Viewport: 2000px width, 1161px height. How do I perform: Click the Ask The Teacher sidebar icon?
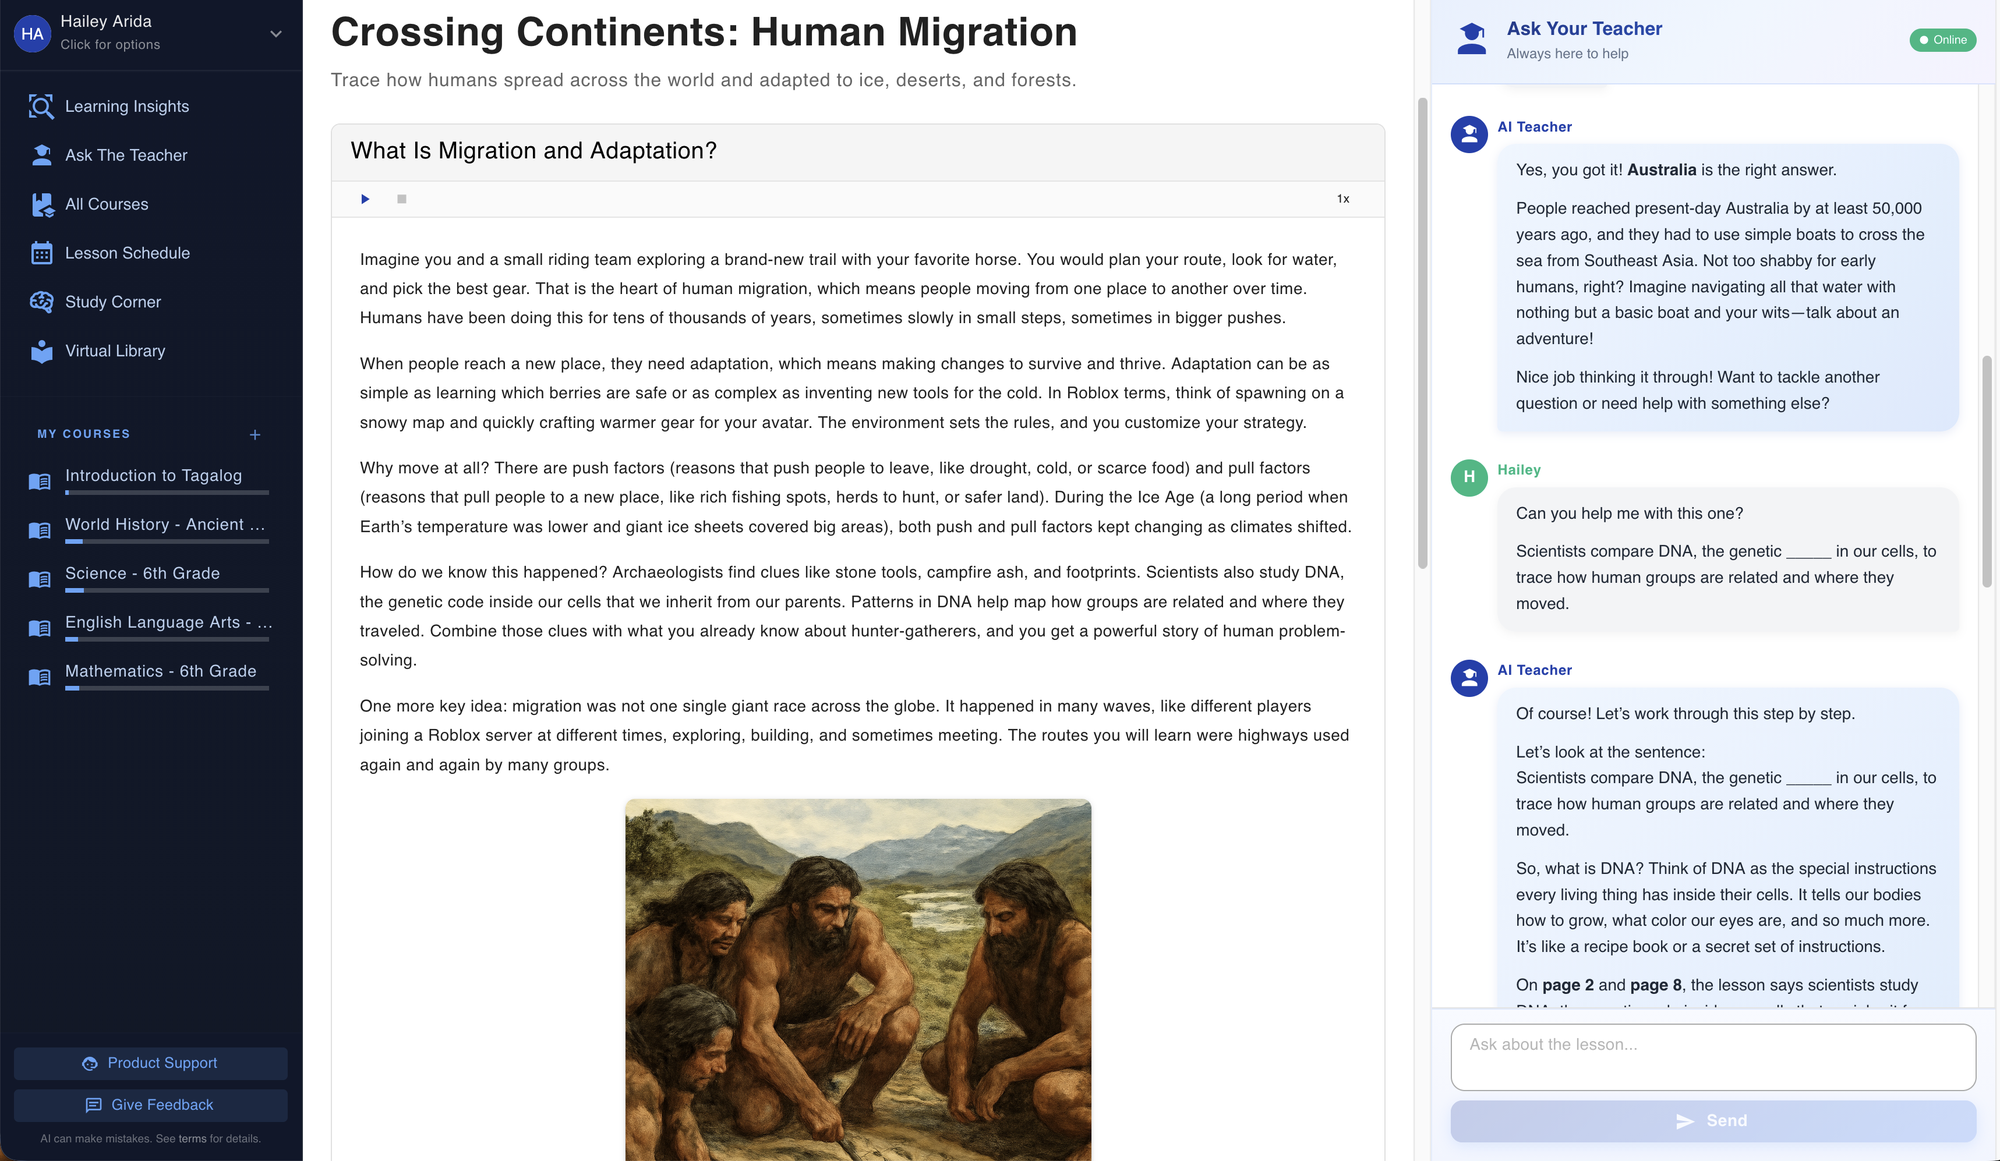[x=41, y=155]
